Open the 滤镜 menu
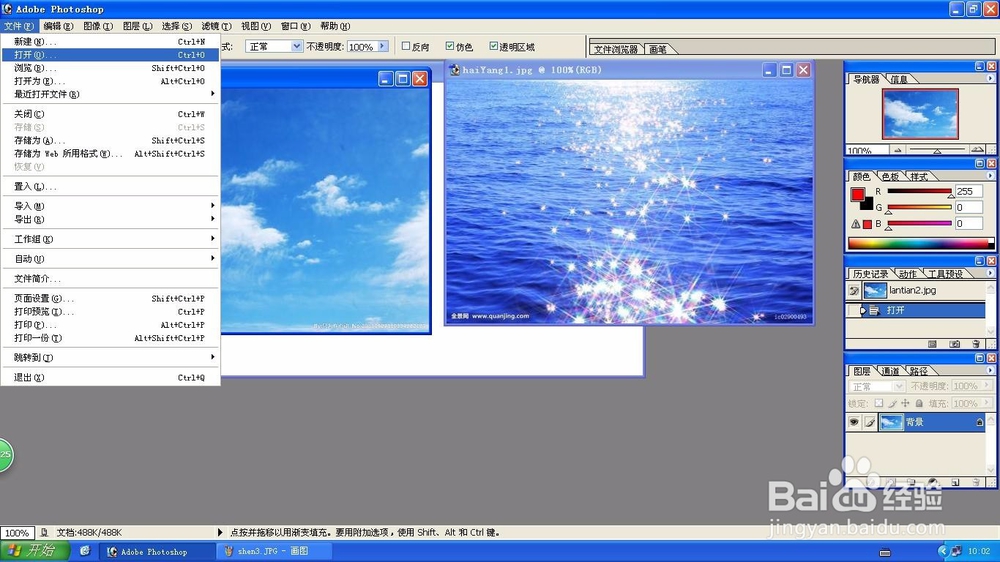 [x=216, y=26]
